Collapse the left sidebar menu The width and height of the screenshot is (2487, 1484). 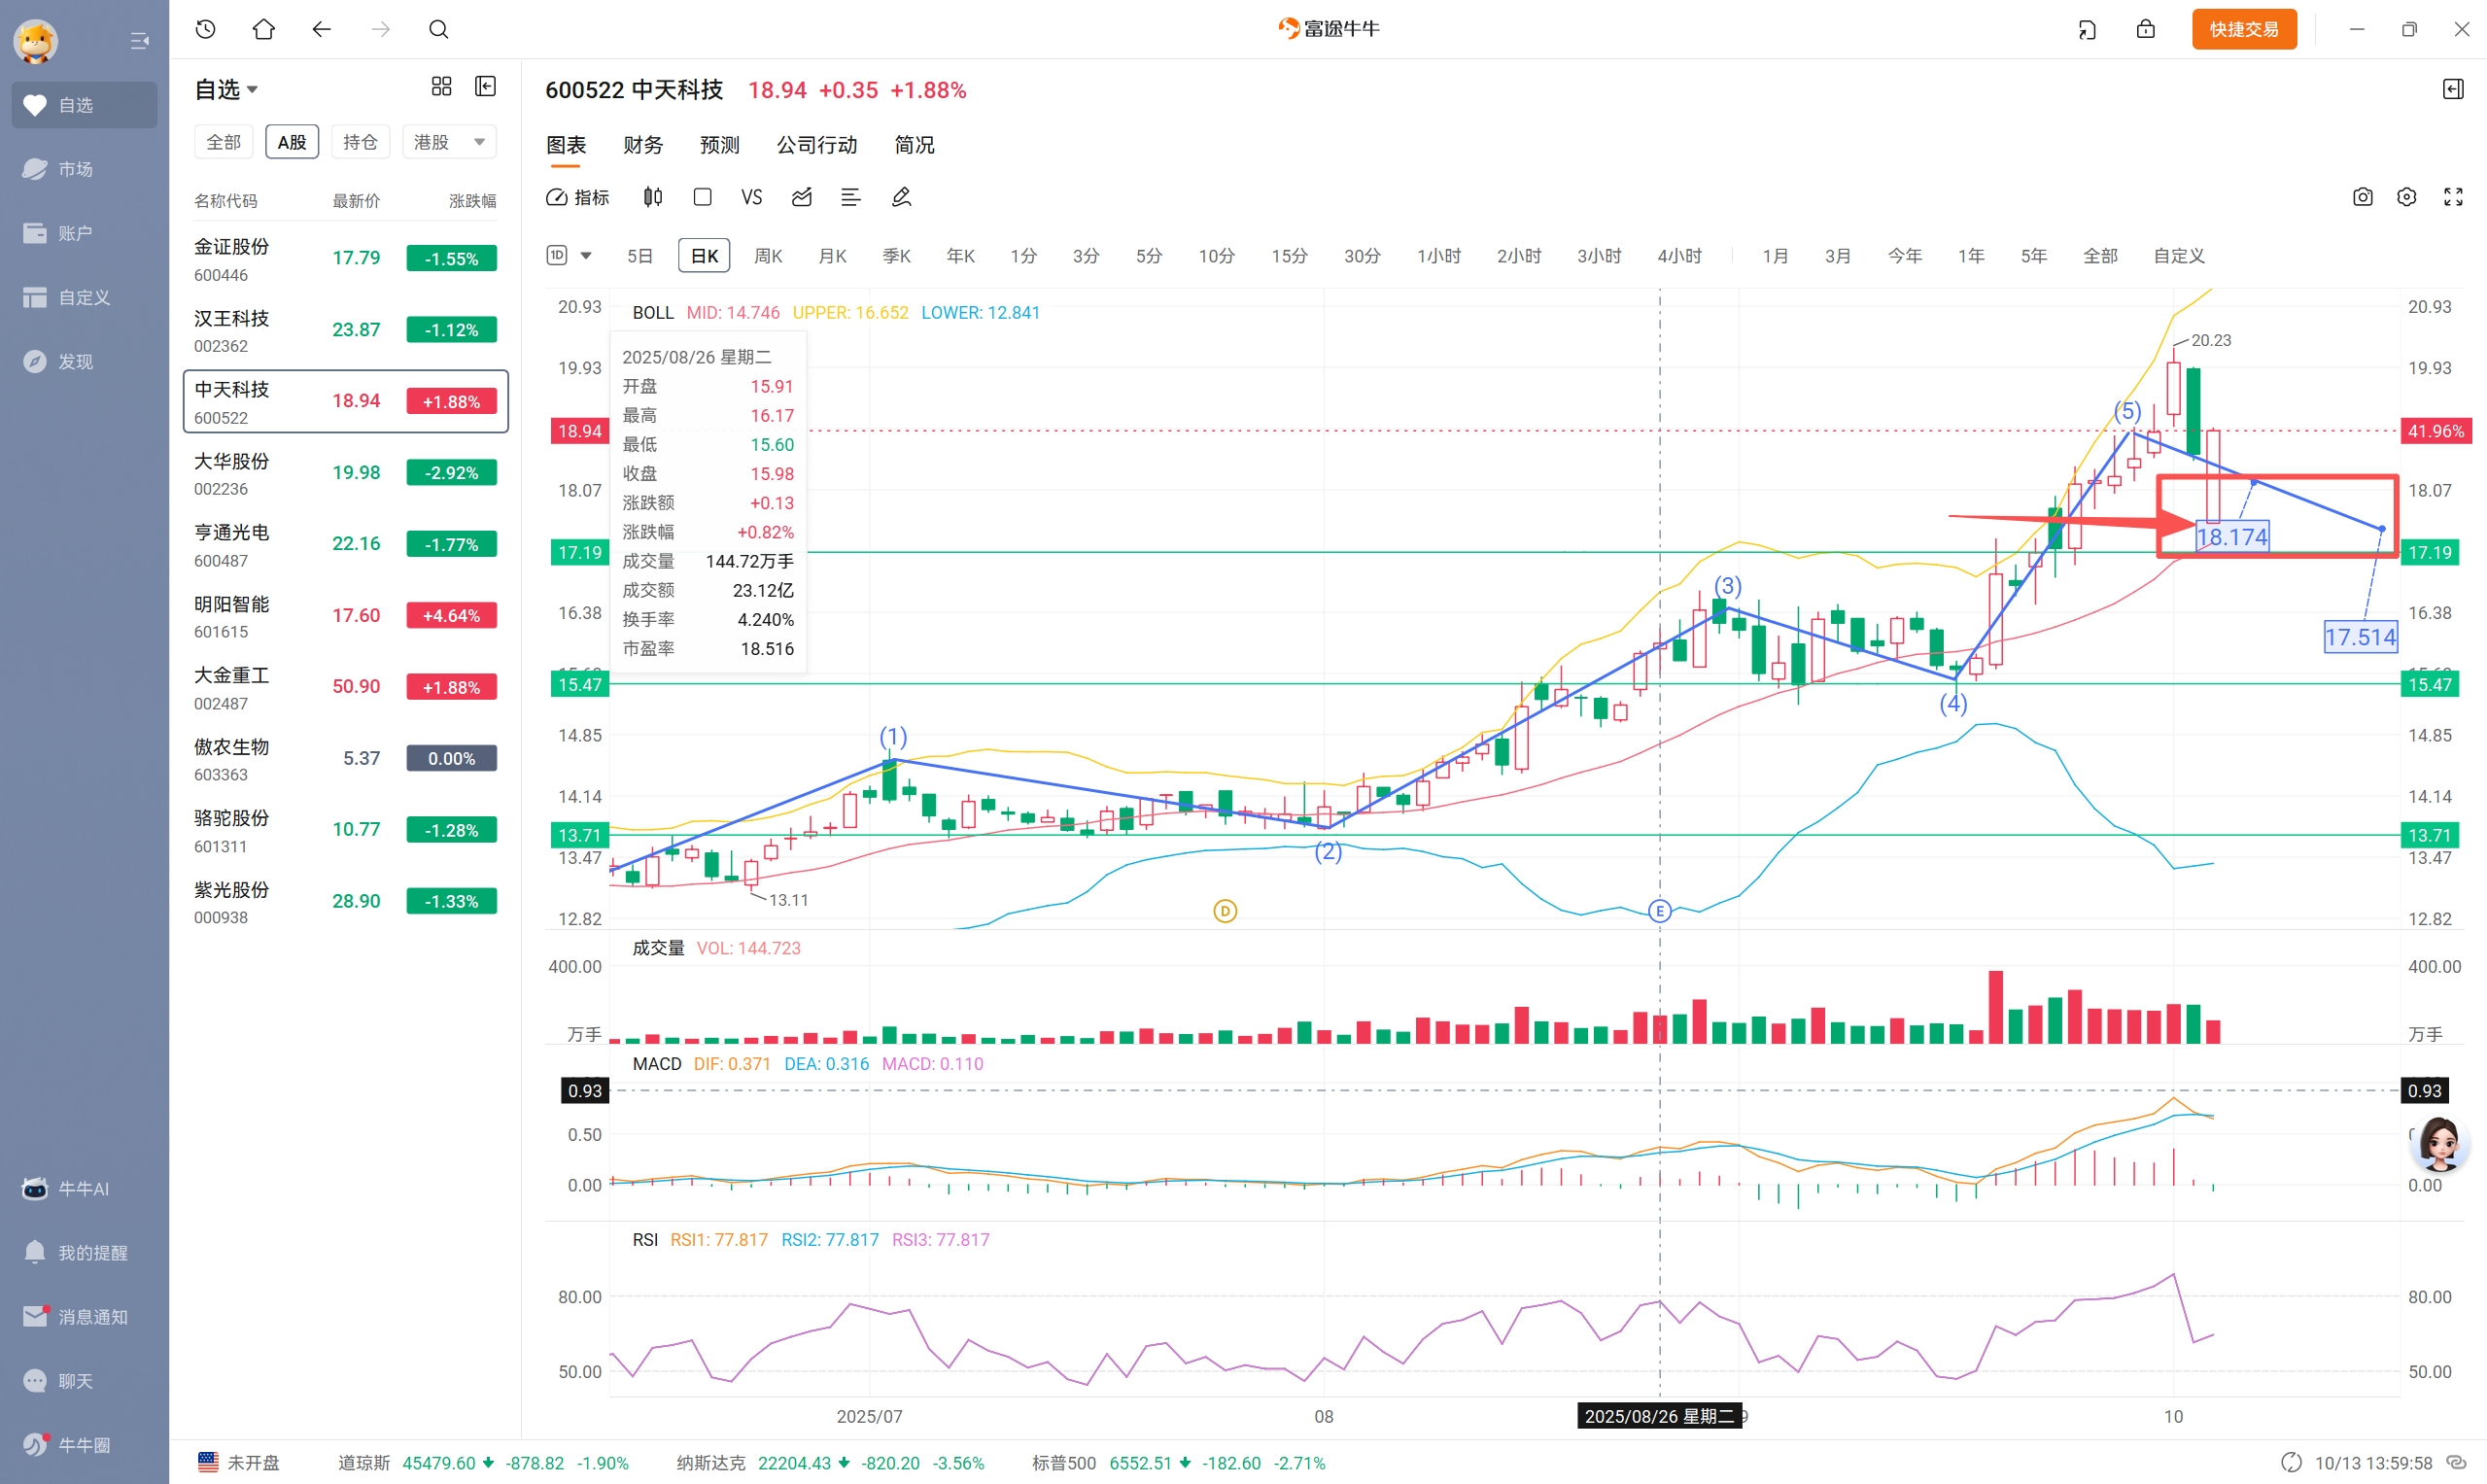[139, 41]
